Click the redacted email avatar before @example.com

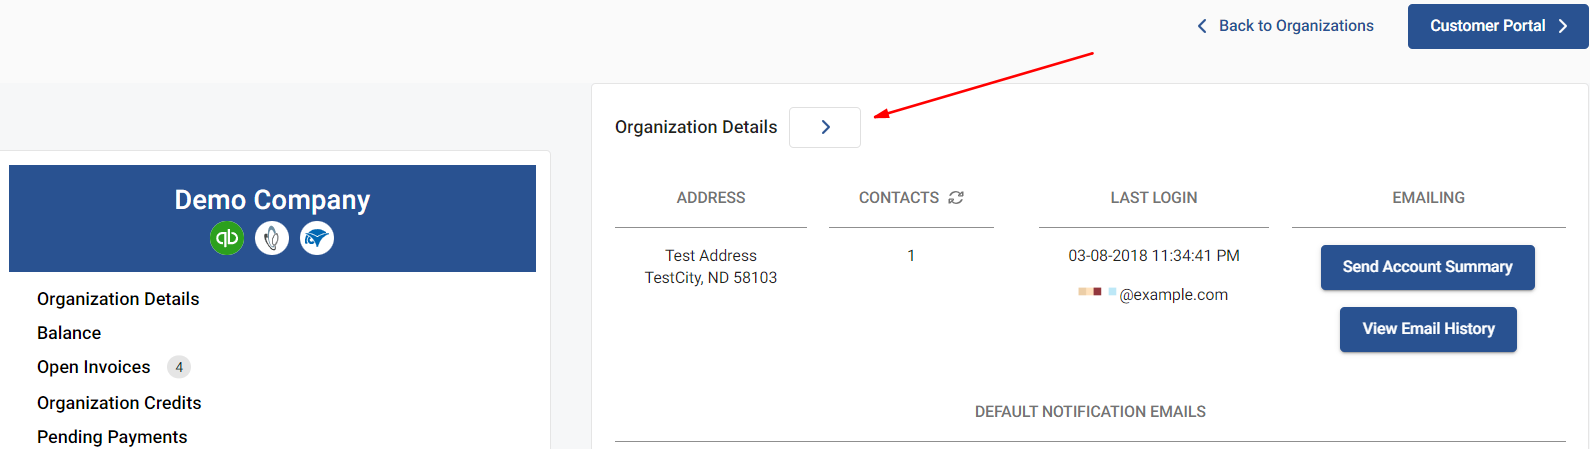pyautogui.click(x=1097, y=292)
